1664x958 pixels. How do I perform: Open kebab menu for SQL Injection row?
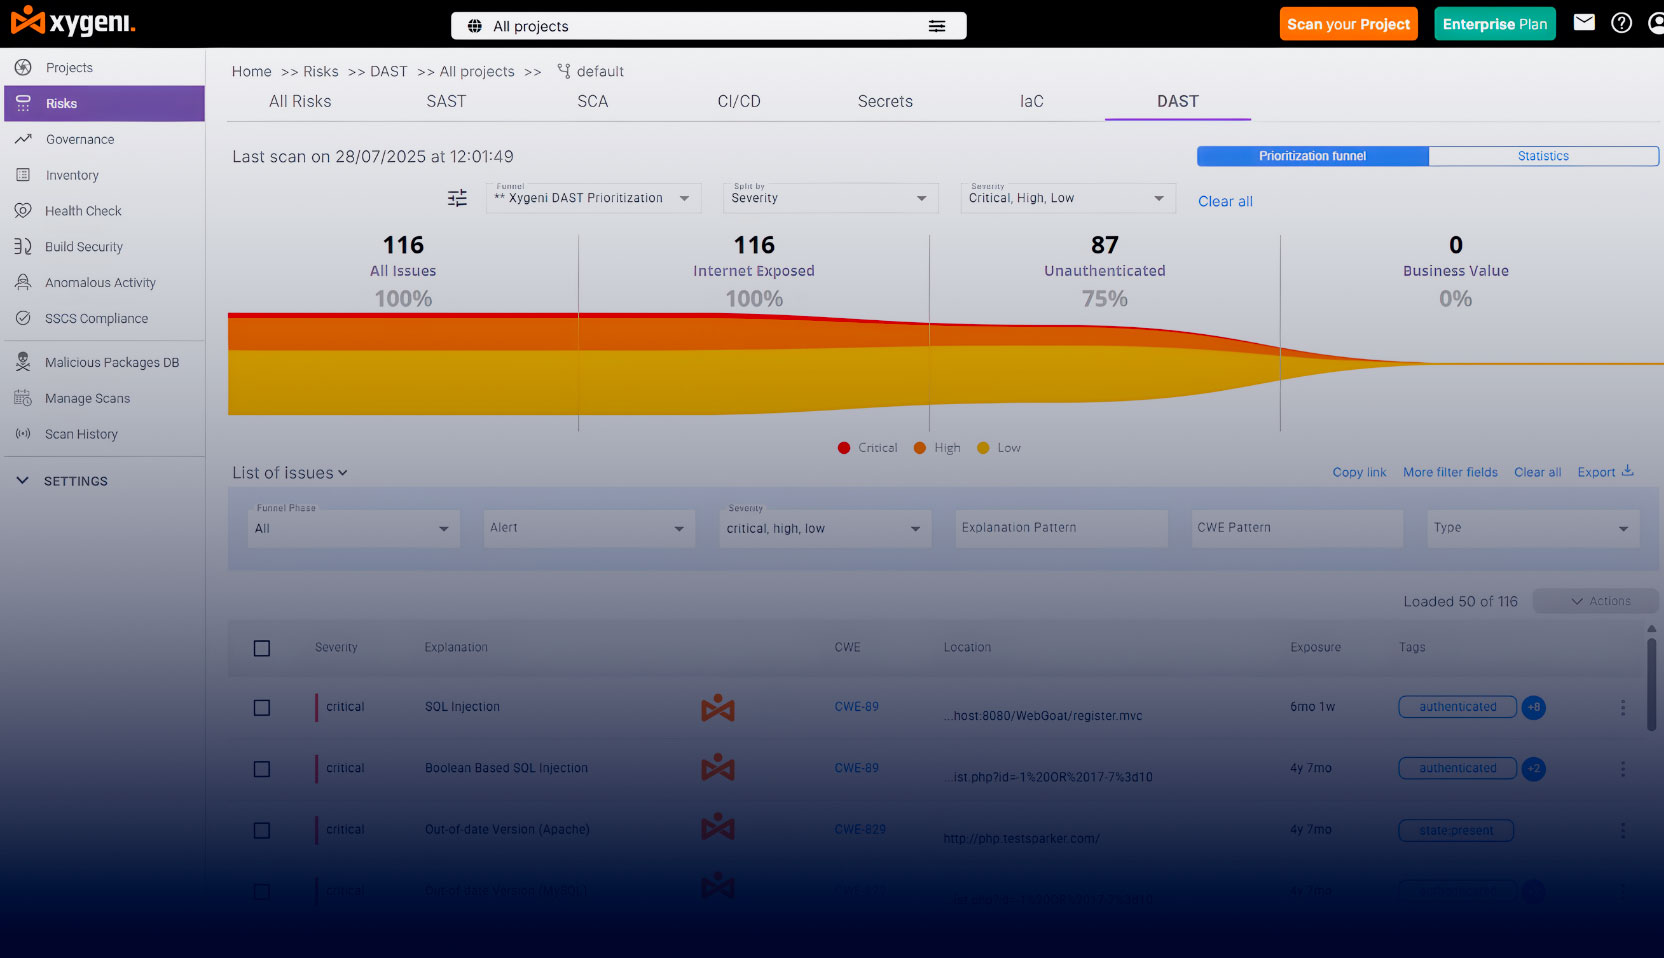(x=1622, y=708)
